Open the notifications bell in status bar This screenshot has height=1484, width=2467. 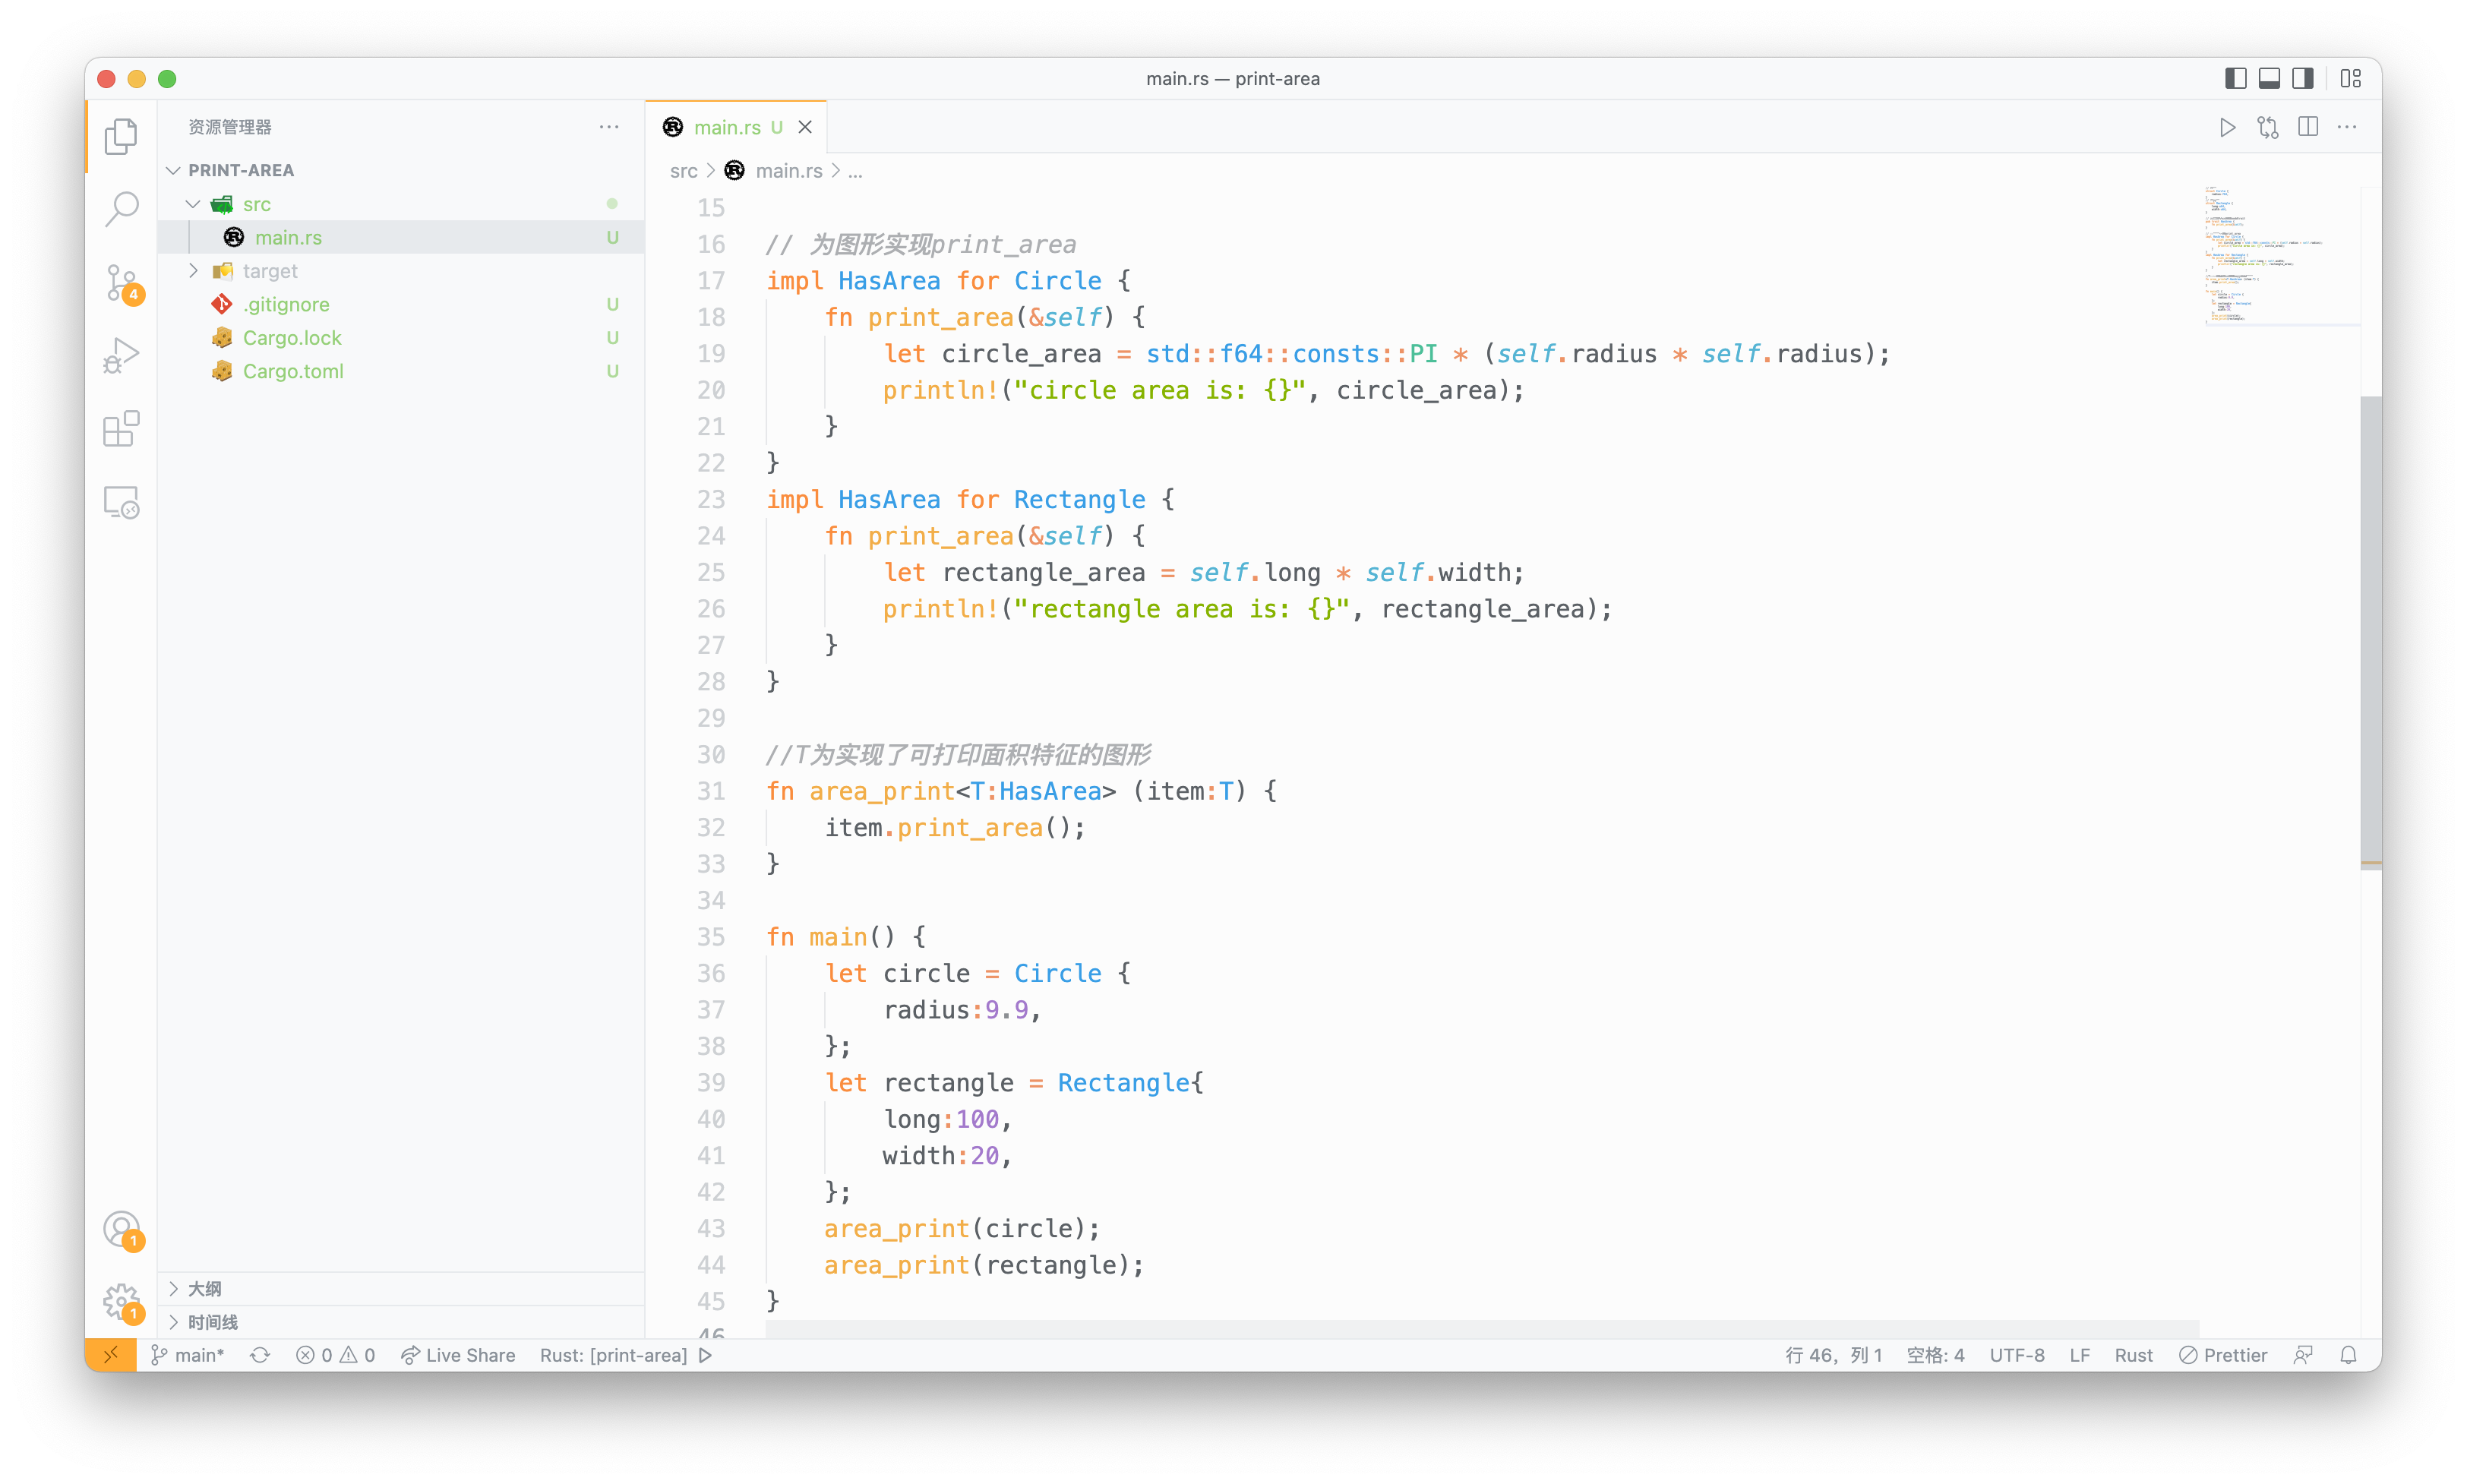[2349, 1355]
